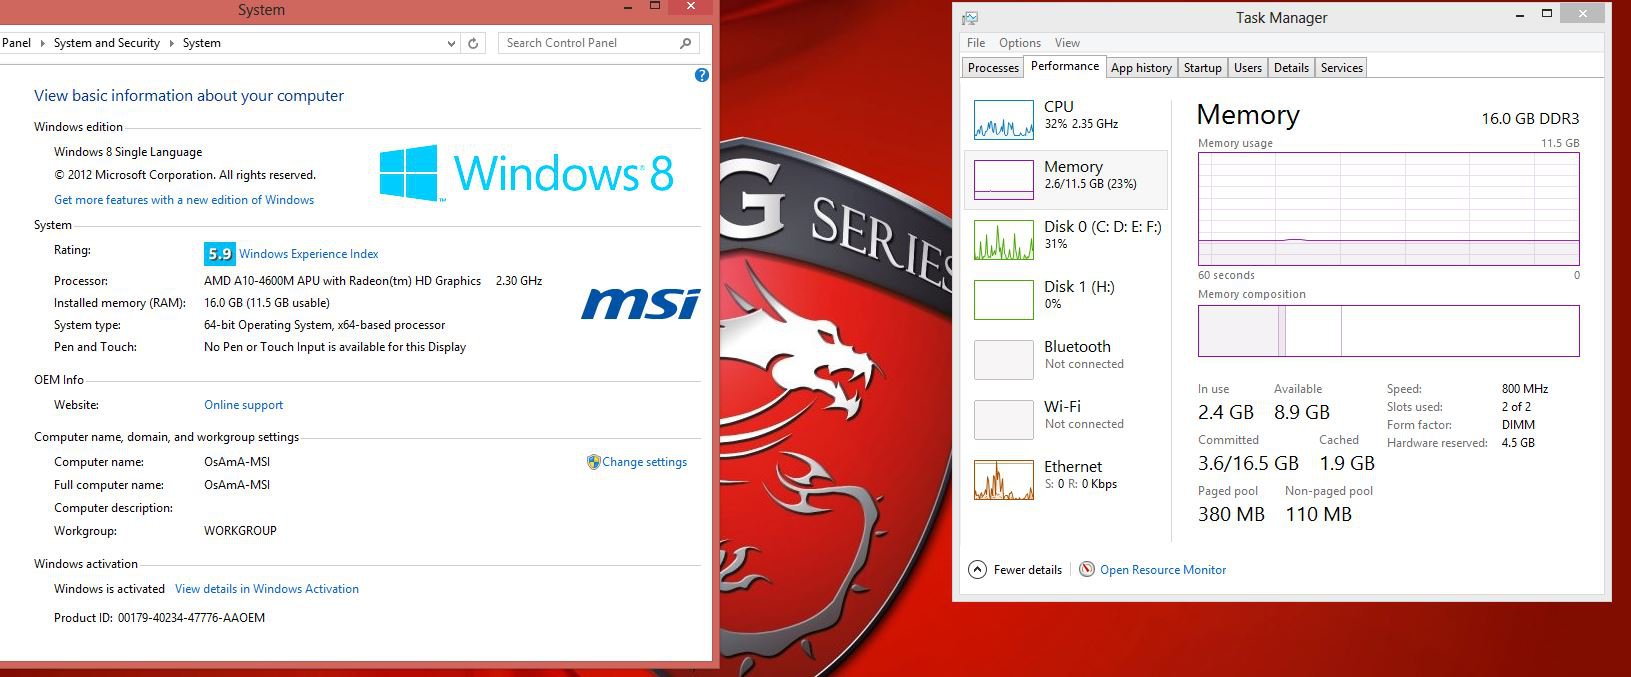Close the Task Manager window
The image size is (1631, 677).
[1582, 13]
